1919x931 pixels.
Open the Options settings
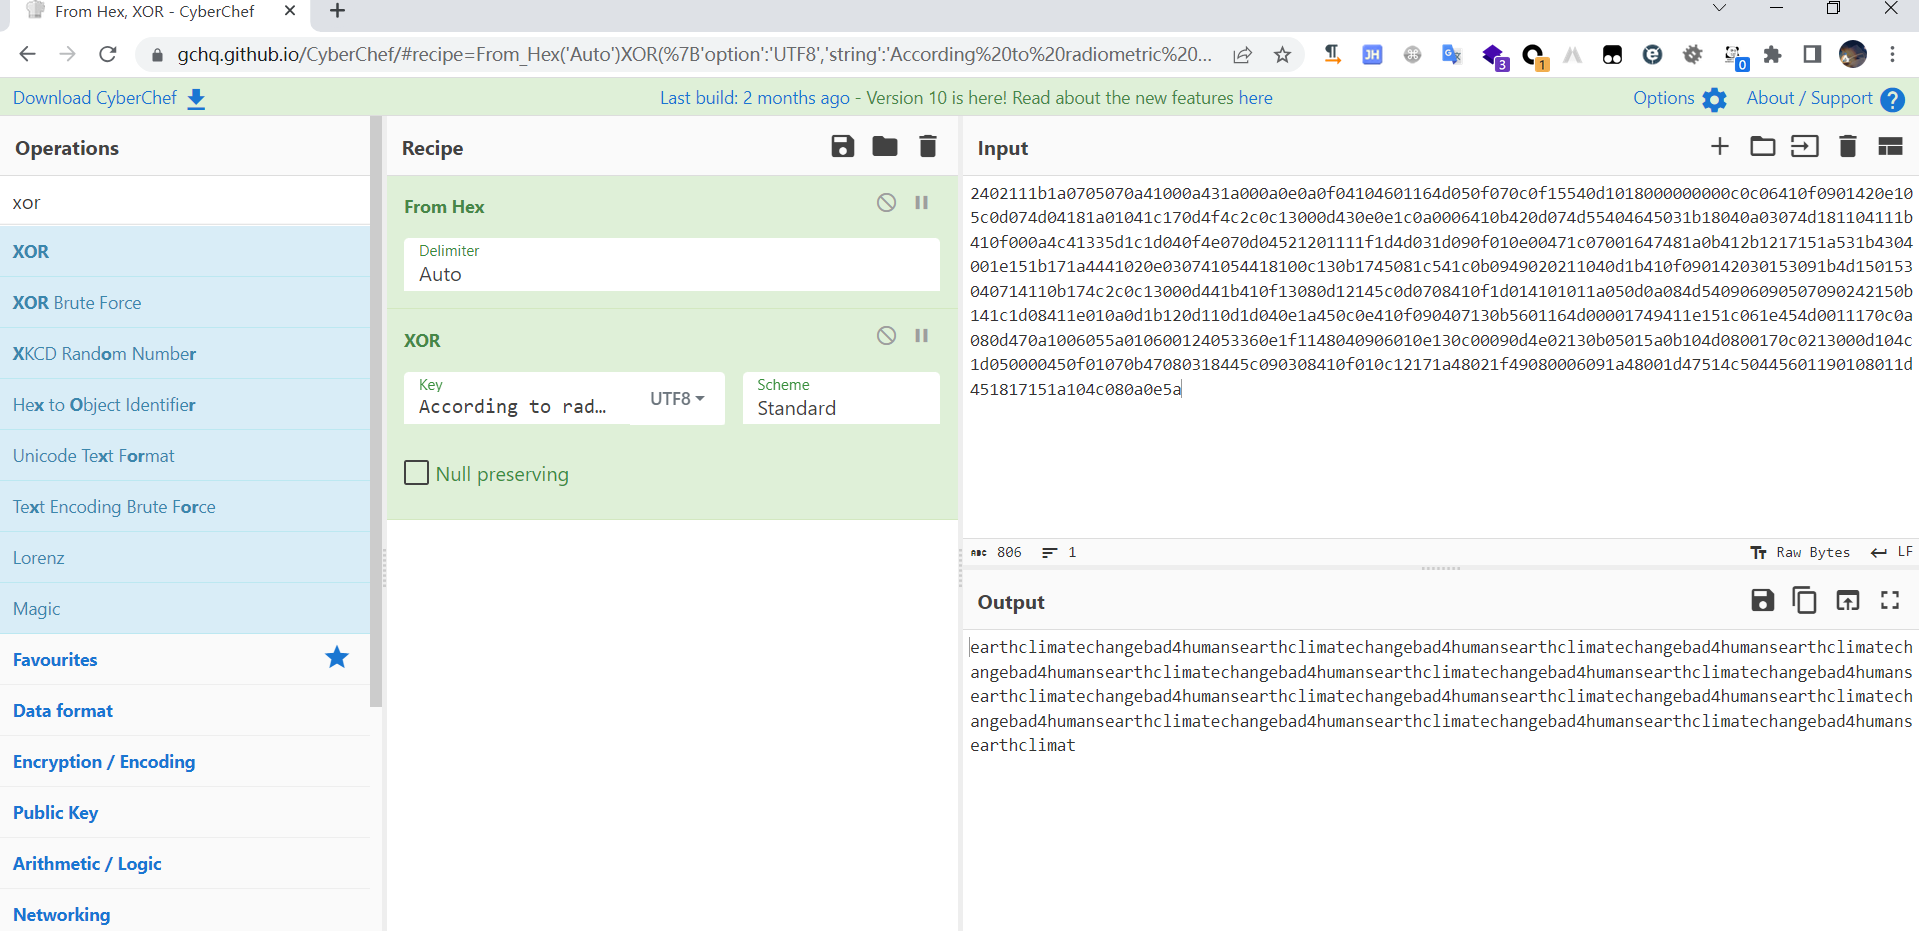coord(1679,98)
